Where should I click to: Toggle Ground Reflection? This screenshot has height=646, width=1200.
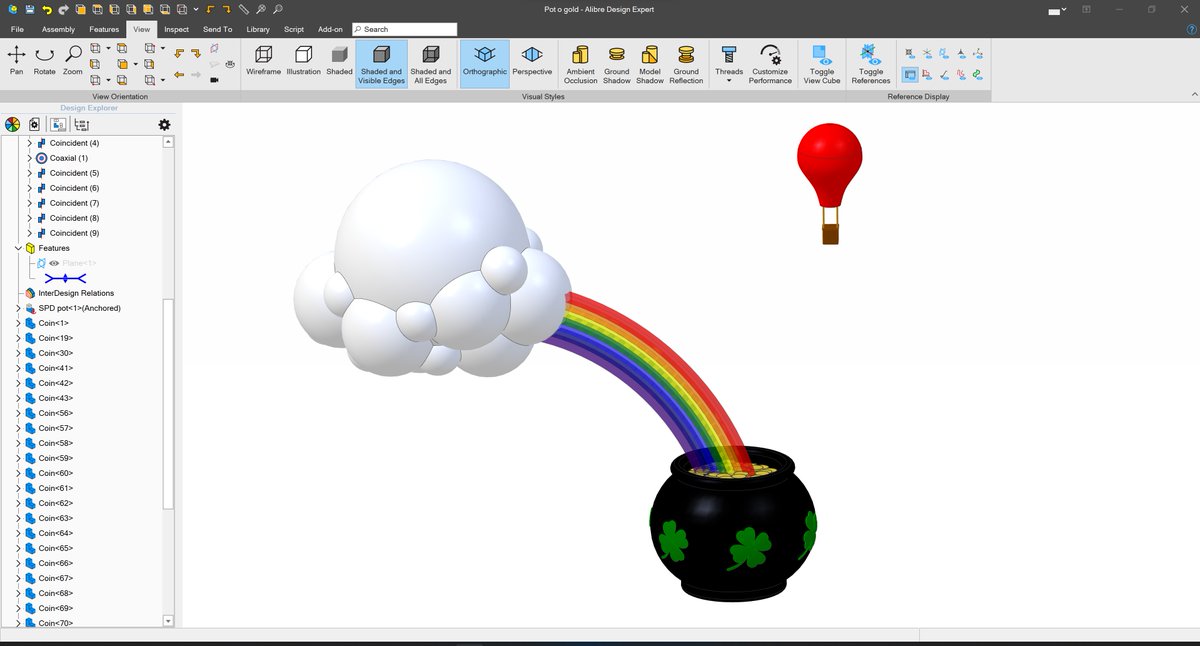pyautogui.click(x=686, y=63)
